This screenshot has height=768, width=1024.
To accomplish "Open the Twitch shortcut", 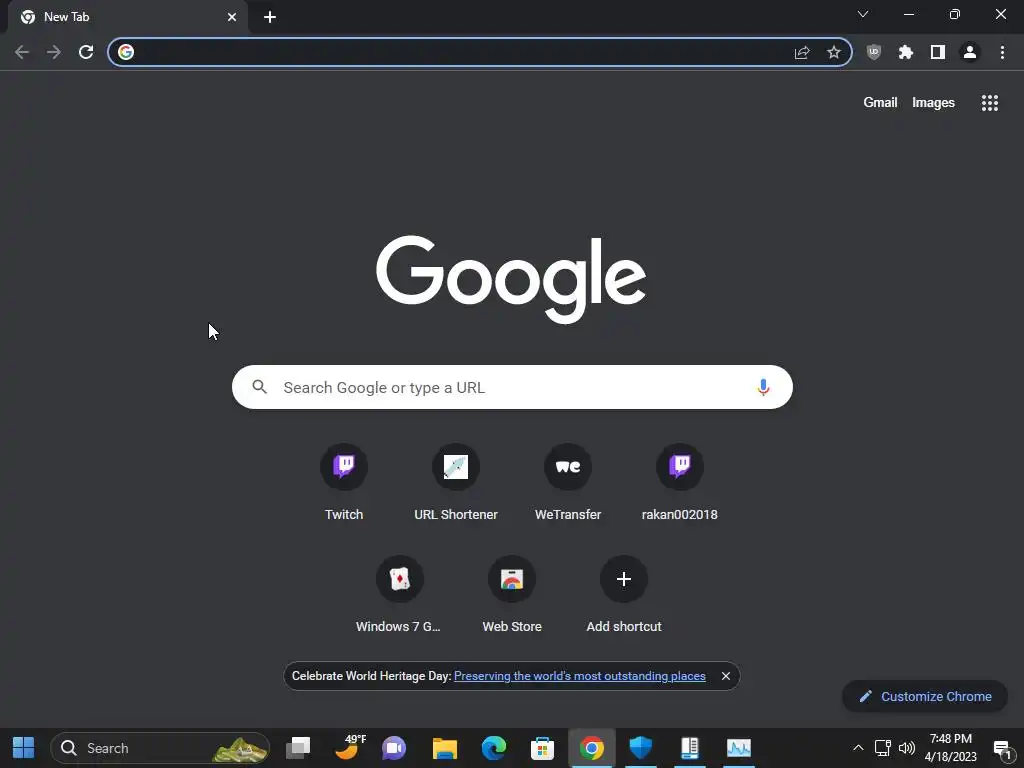I will pyautogui.click(x=344, y=482).
